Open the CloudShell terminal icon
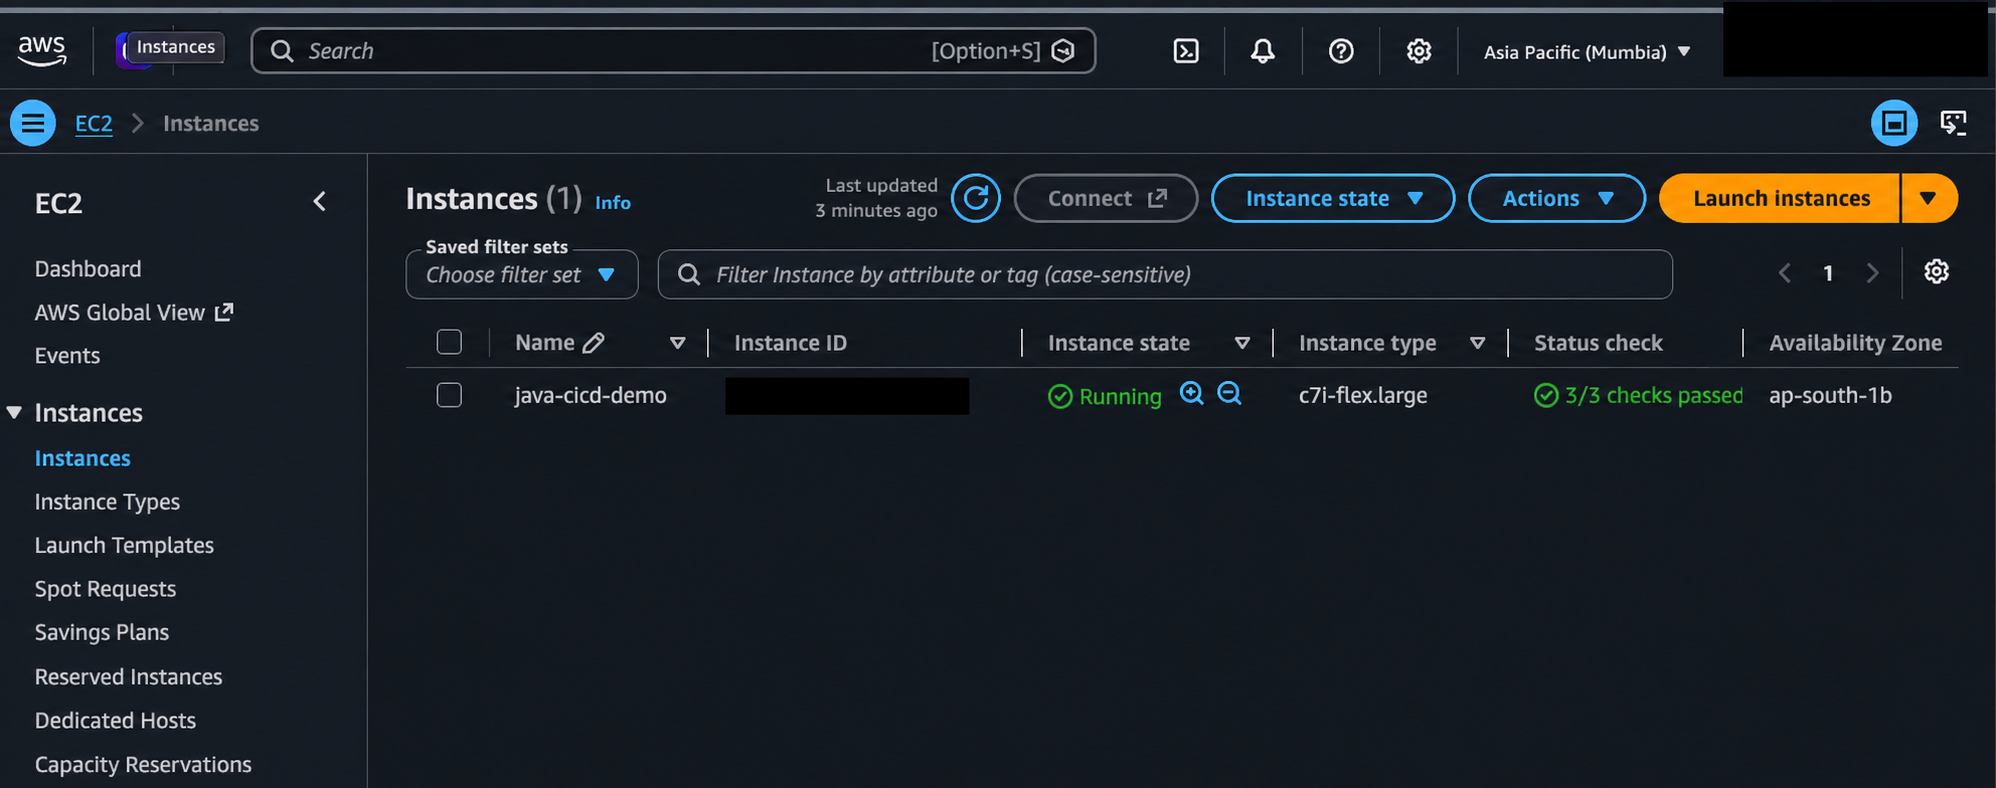This screenshot has height=788, width=1996. point(1186,51)
